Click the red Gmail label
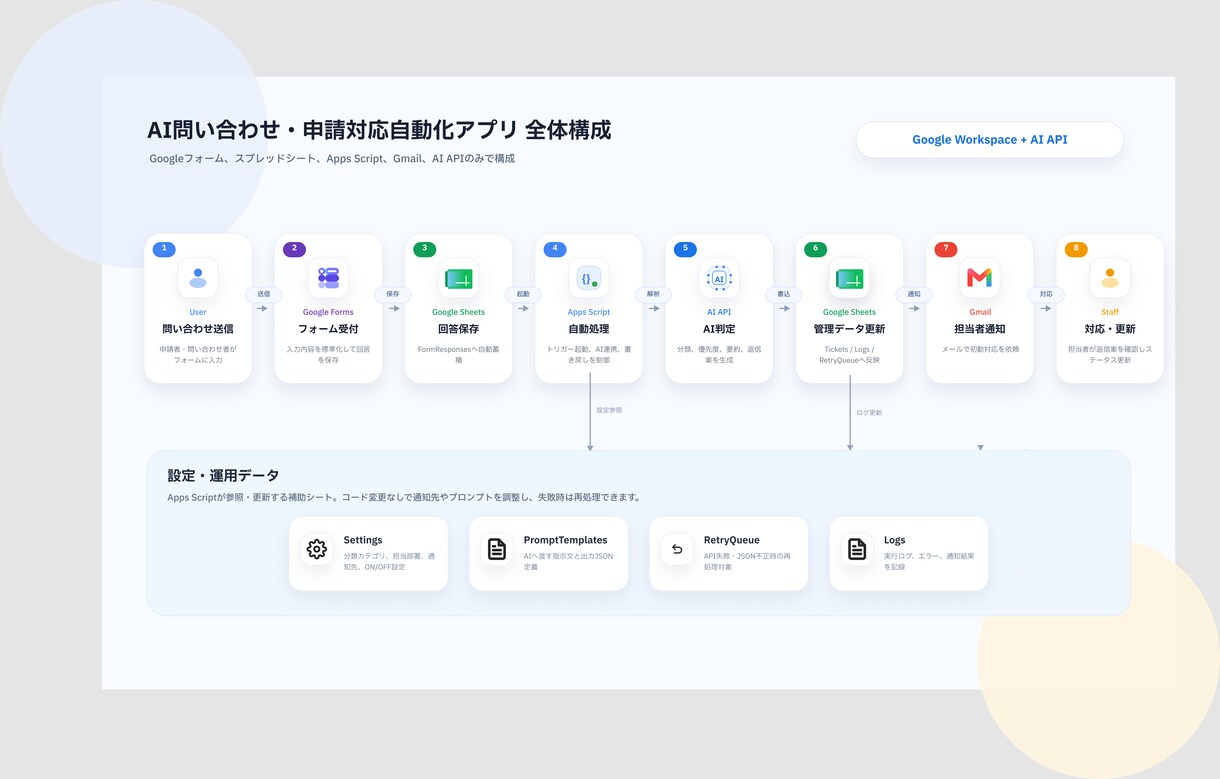This screenshot has width=1220, height=779. (980, 312)
